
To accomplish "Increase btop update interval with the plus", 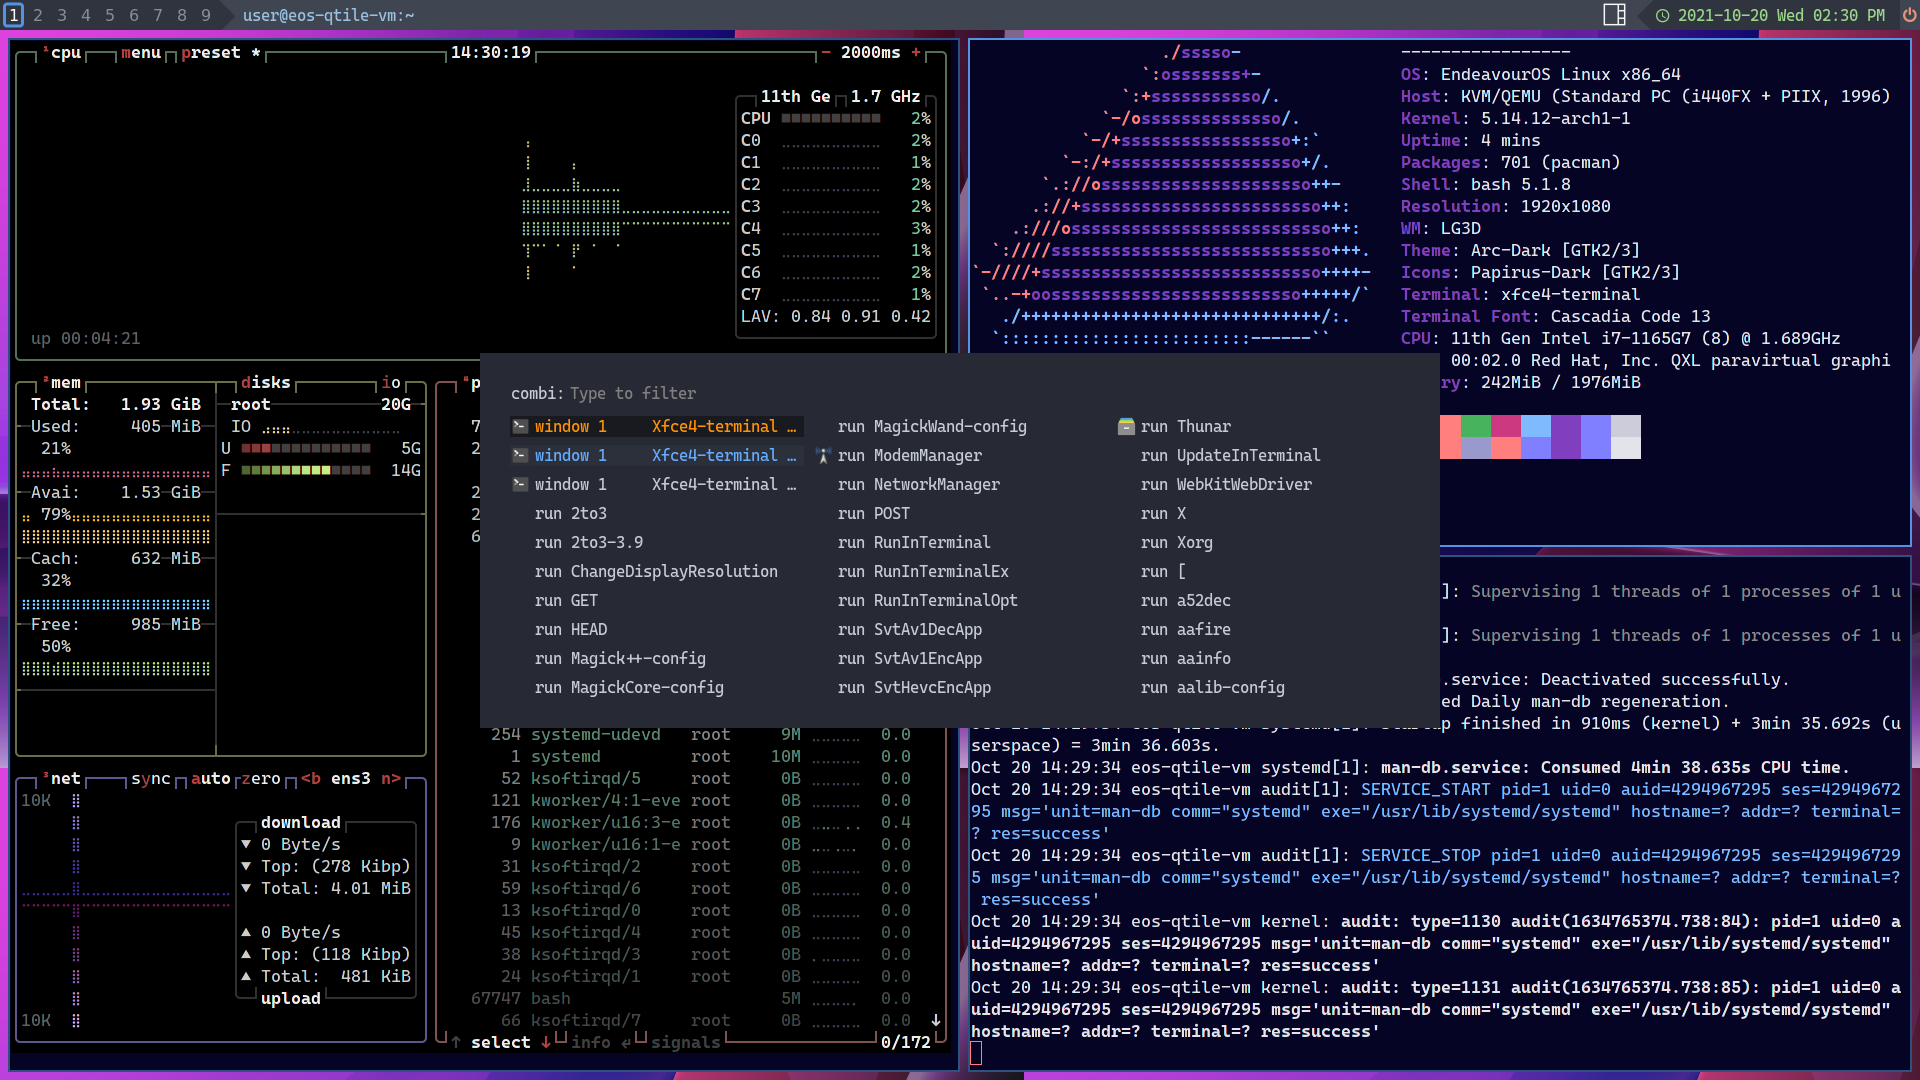I will pos(916,52).
